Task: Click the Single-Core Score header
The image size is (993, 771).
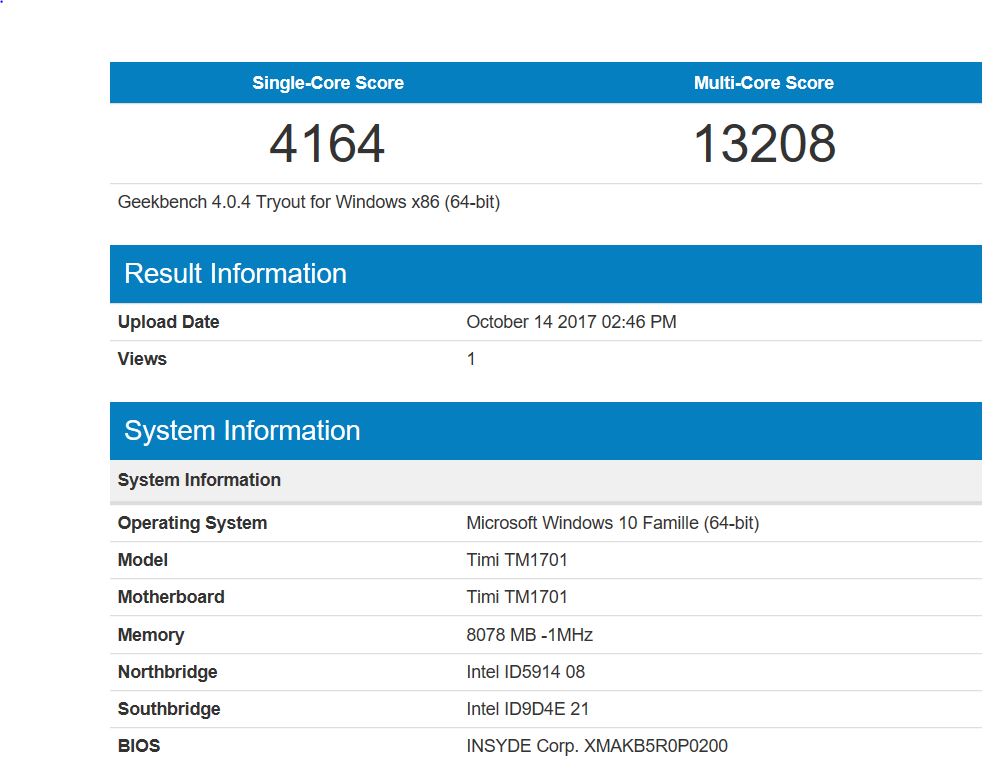Action: click(328, 83)
